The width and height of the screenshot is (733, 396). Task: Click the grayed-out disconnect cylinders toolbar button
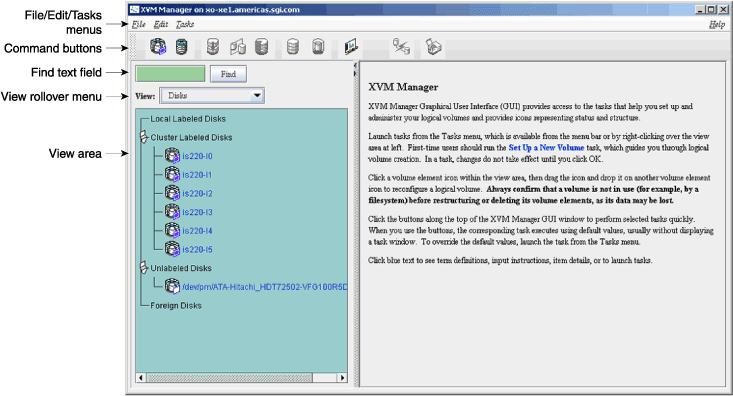(x=401, y=47)
